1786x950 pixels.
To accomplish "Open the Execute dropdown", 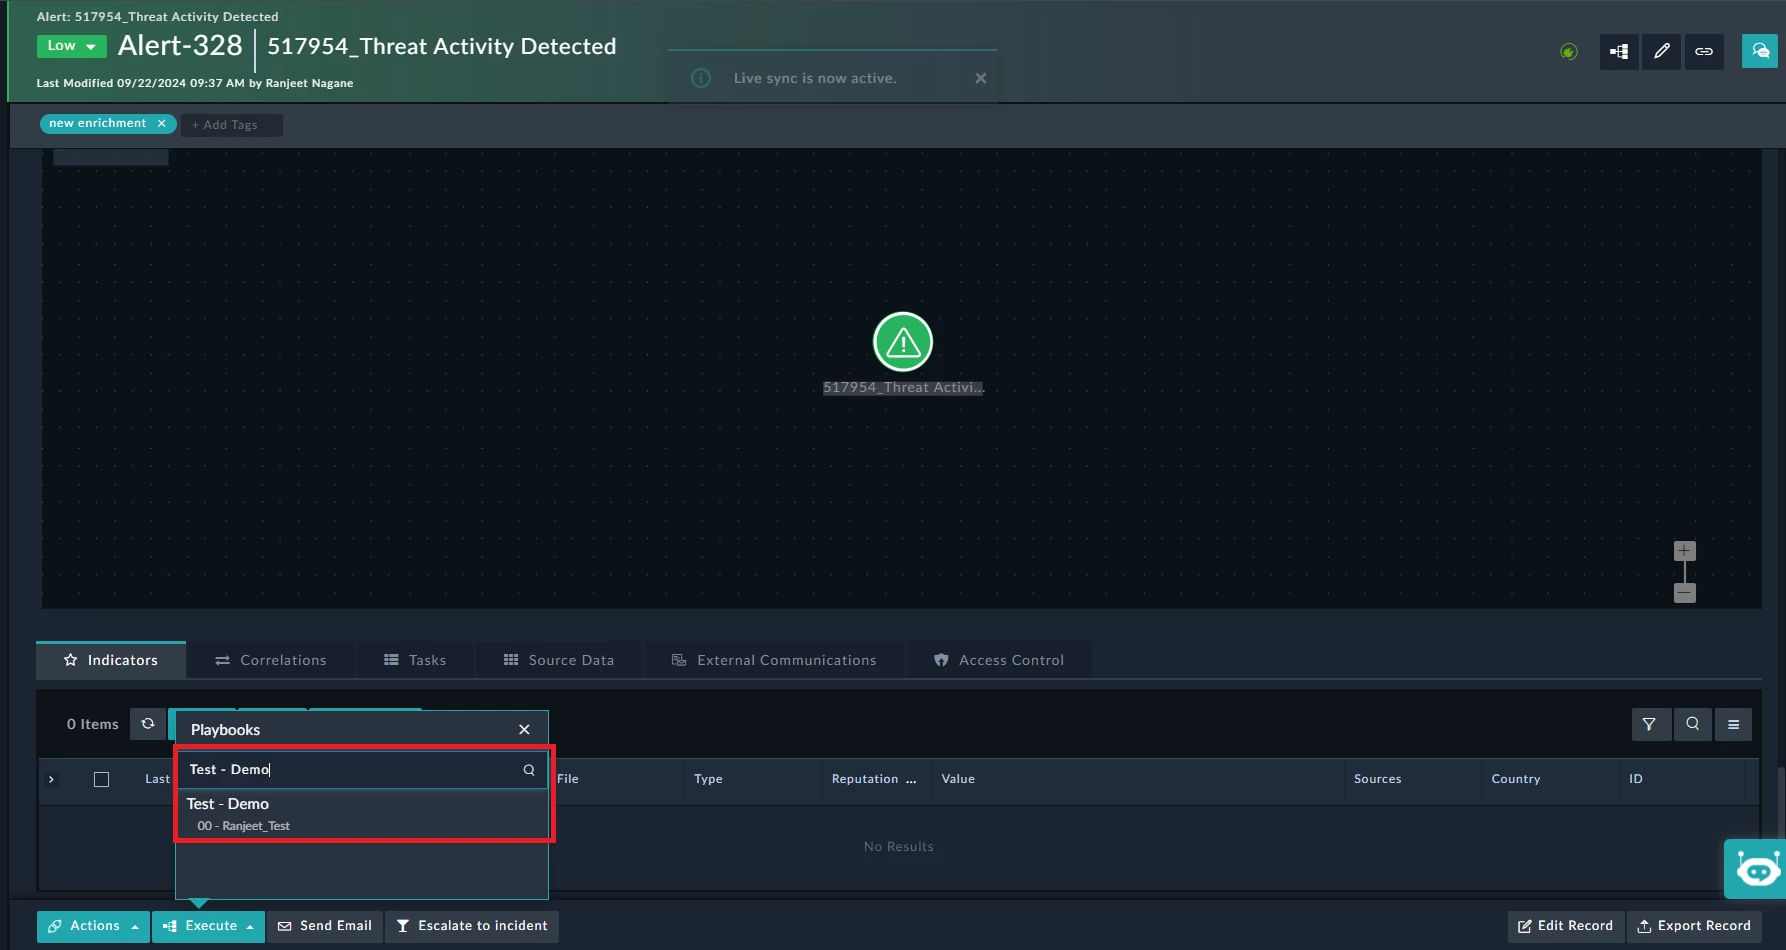I will point(209,926).
